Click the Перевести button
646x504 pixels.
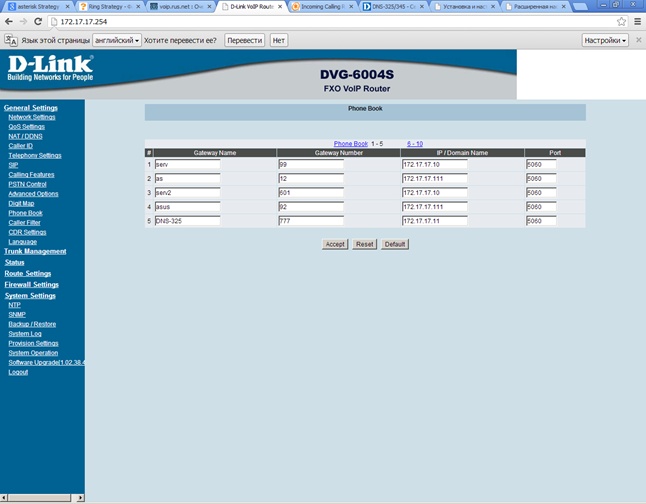pos(245,40)
